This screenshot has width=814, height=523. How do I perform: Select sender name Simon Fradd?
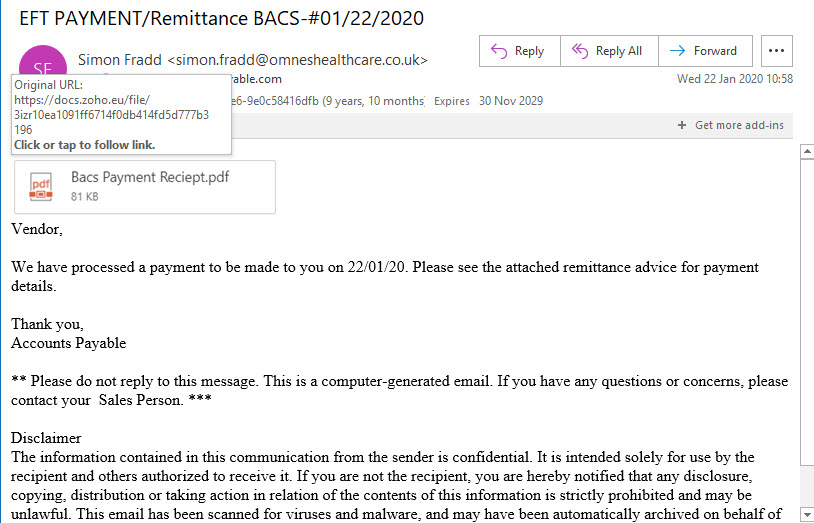[x=120, y=60]
